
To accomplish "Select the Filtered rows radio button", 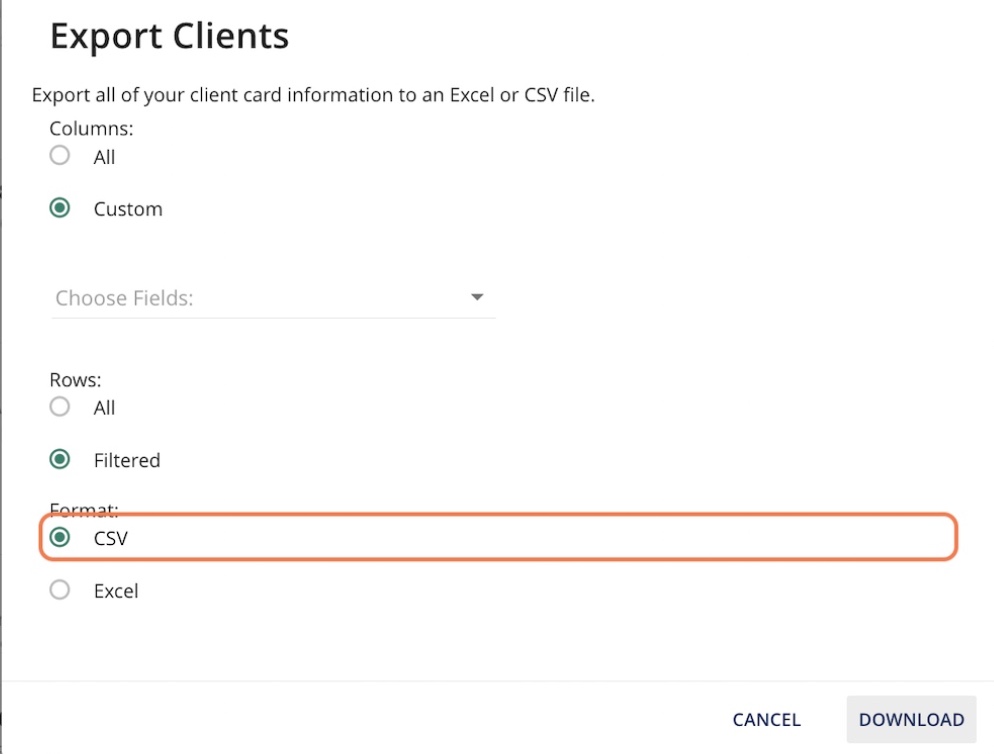I will coord(60,459).
